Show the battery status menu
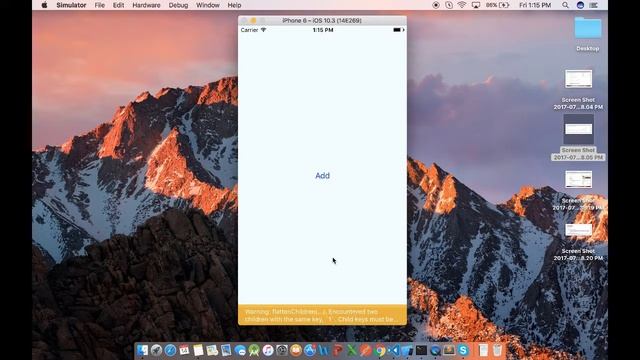The image size is (640, 360). click(498, 5)
